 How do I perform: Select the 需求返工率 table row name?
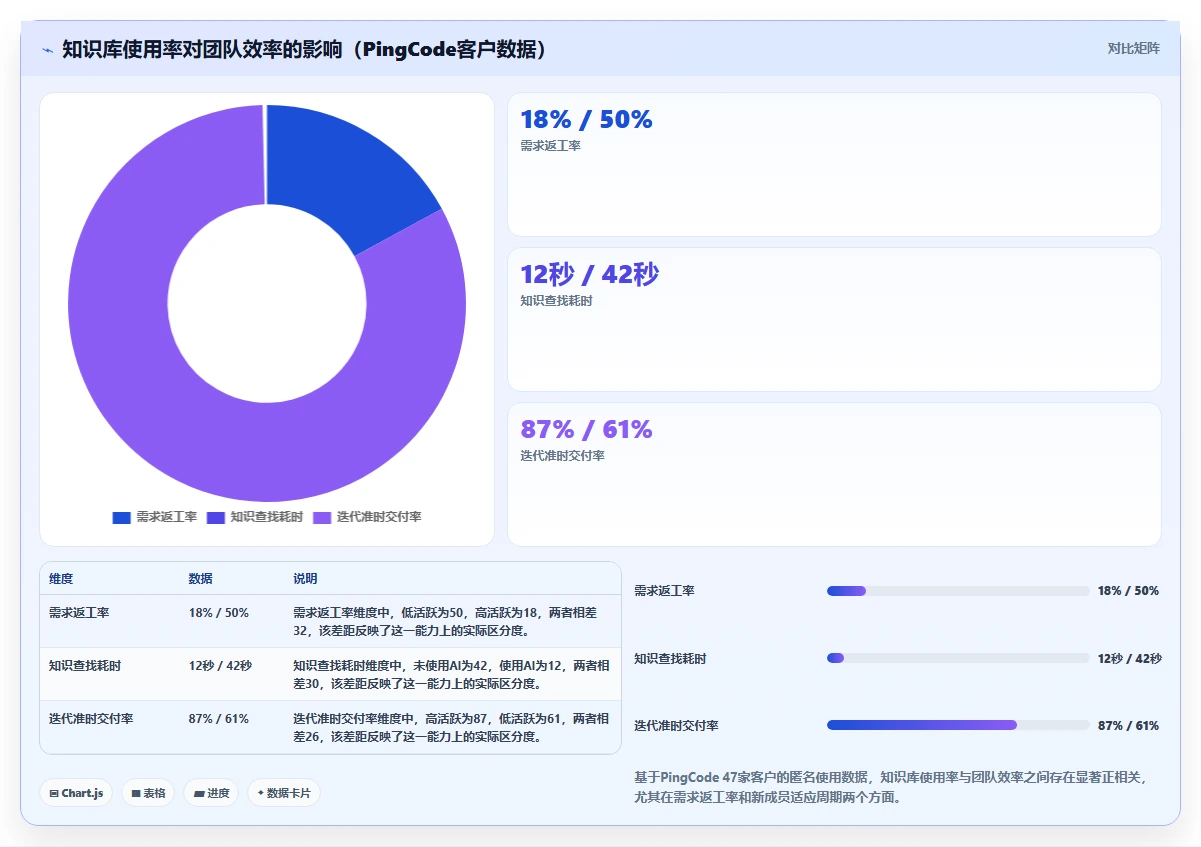pyautogui.click(x=79, y=612)
